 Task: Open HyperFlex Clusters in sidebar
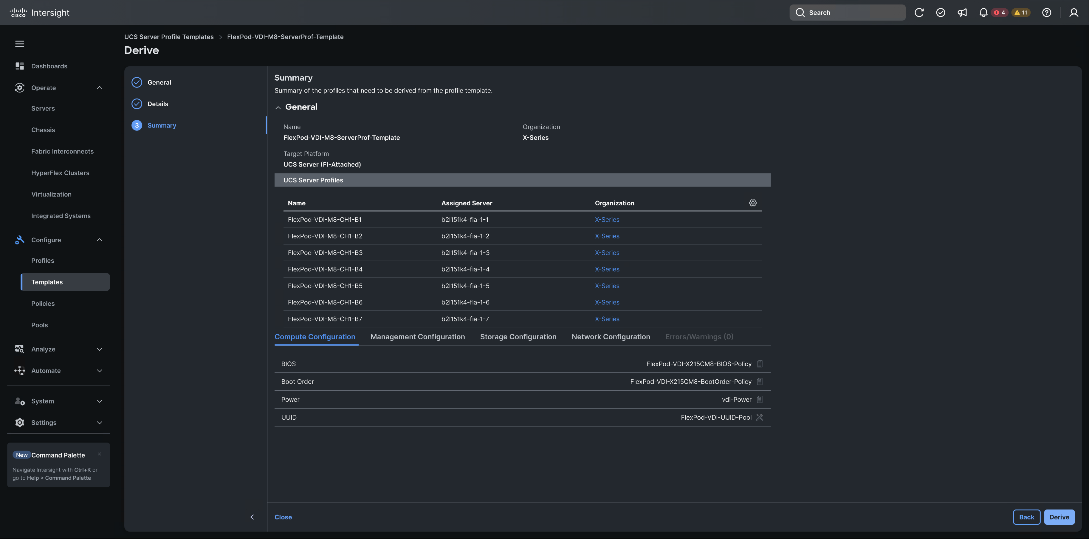(60, 173)
